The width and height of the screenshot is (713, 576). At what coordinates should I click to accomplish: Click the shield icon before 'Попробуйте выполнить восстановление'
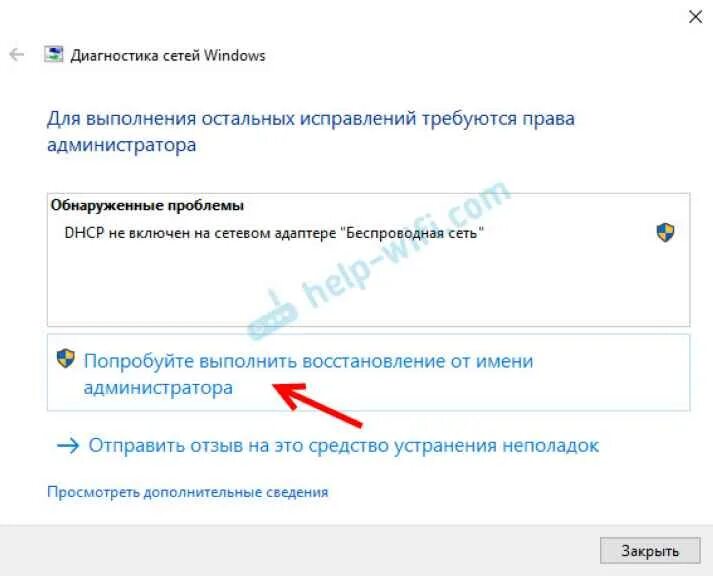pos(65,358)
